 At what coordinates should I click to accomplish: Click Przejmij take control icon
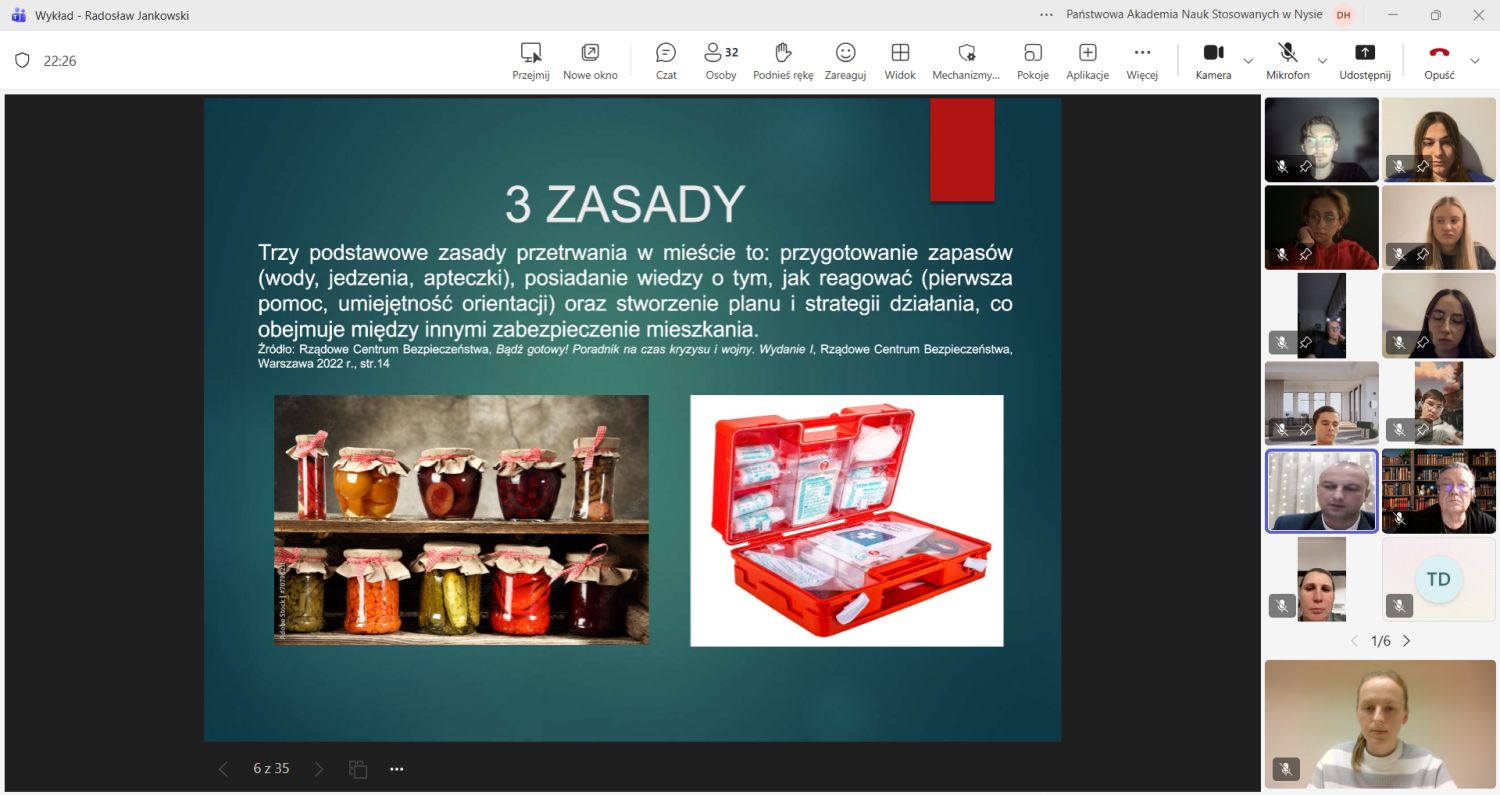click(x=531, y=61)
